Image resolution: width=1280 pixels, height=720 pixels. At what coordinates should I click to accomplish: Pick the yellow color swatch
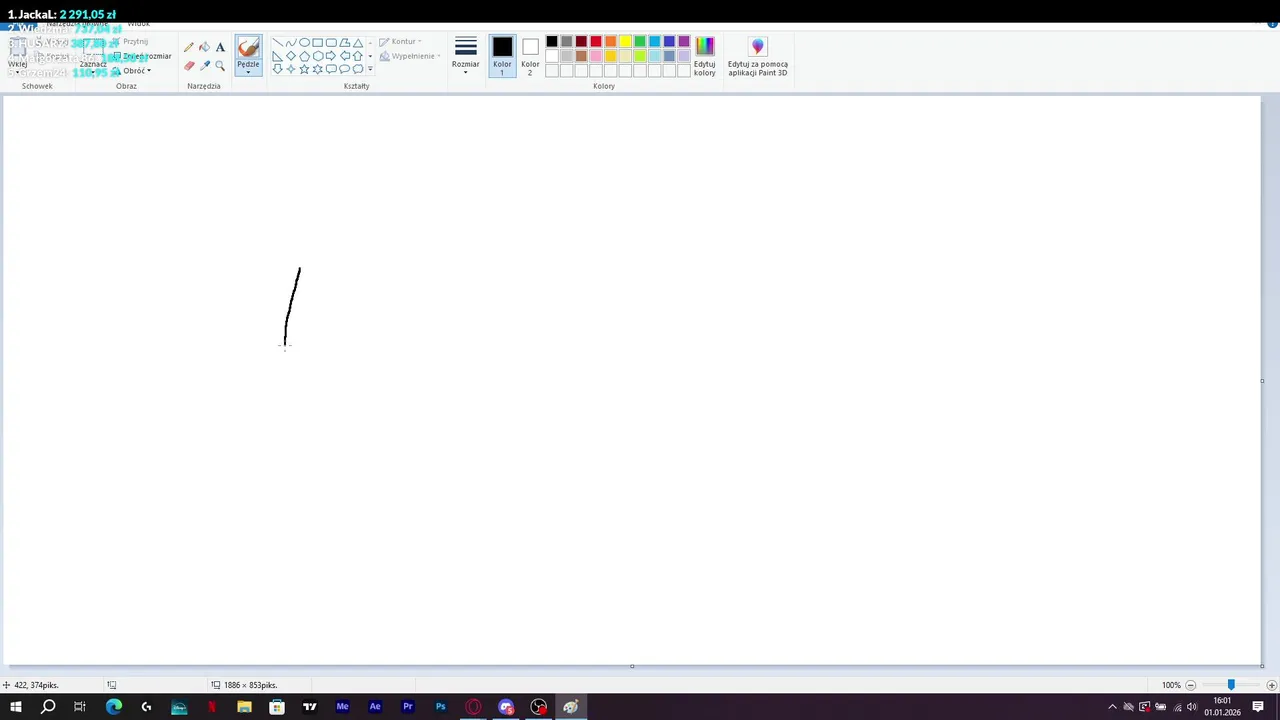coord(625,42)
